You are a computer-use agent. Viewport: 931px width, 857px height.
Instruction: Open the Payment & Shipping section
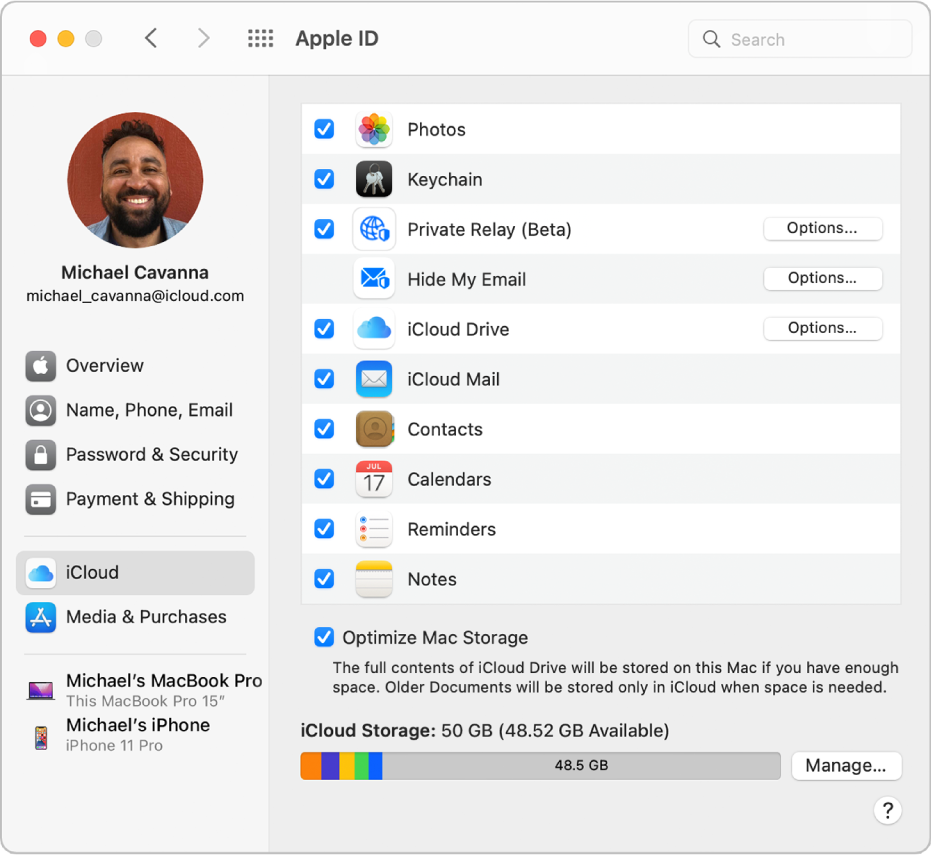point(151,498)
